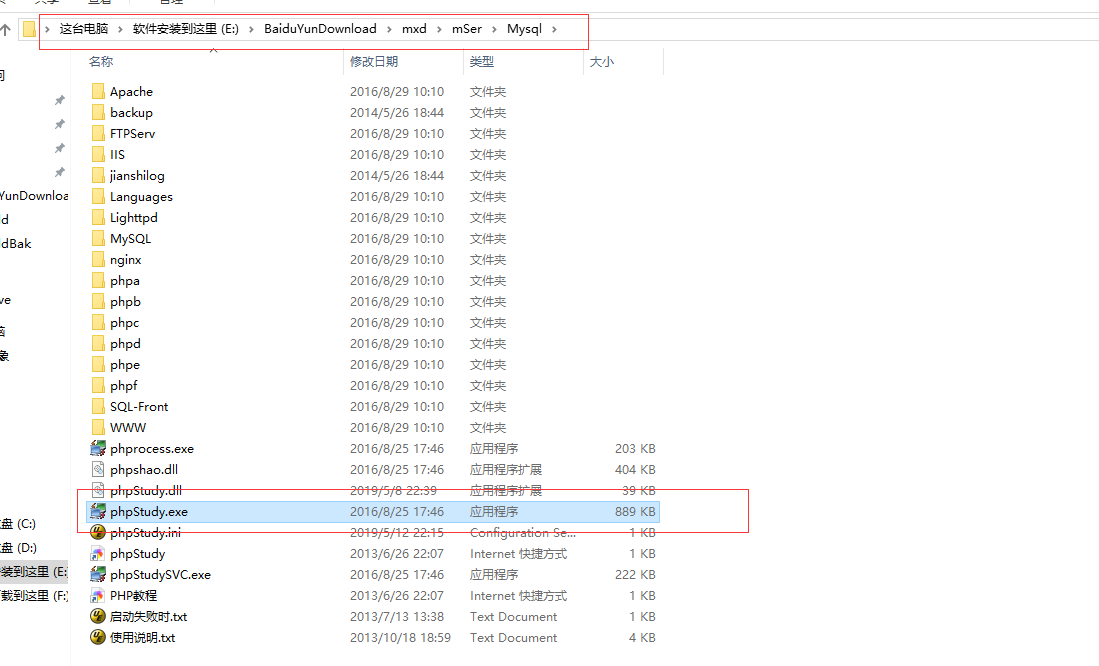Viewport: 1099px width, 666px height.
Task: Expand the chevron after mSer in path
Action: tap(494, 29)
